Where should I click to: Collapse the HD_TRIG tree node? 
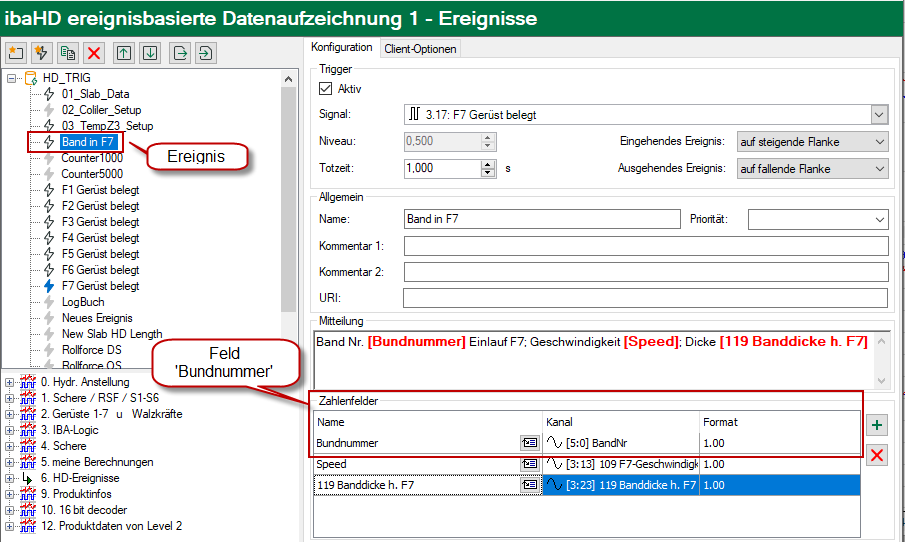tap(11, 78)
